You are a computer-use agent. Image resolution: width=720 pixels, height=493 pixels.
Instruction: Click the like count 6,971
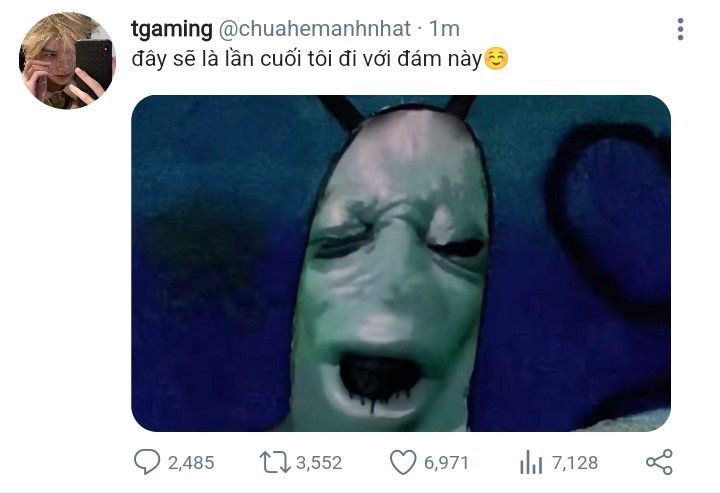point(445,463)
